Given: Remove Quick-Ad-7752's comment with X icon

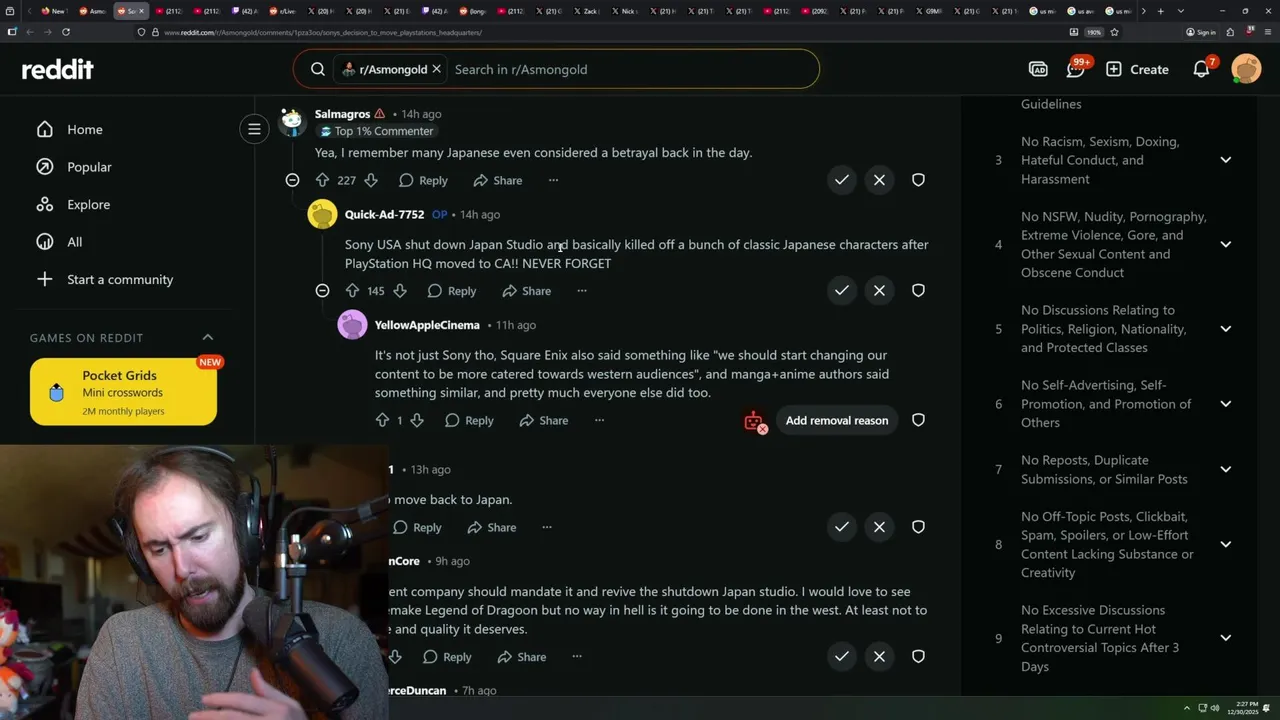Looking at the screenshot, I should point(879,291).
